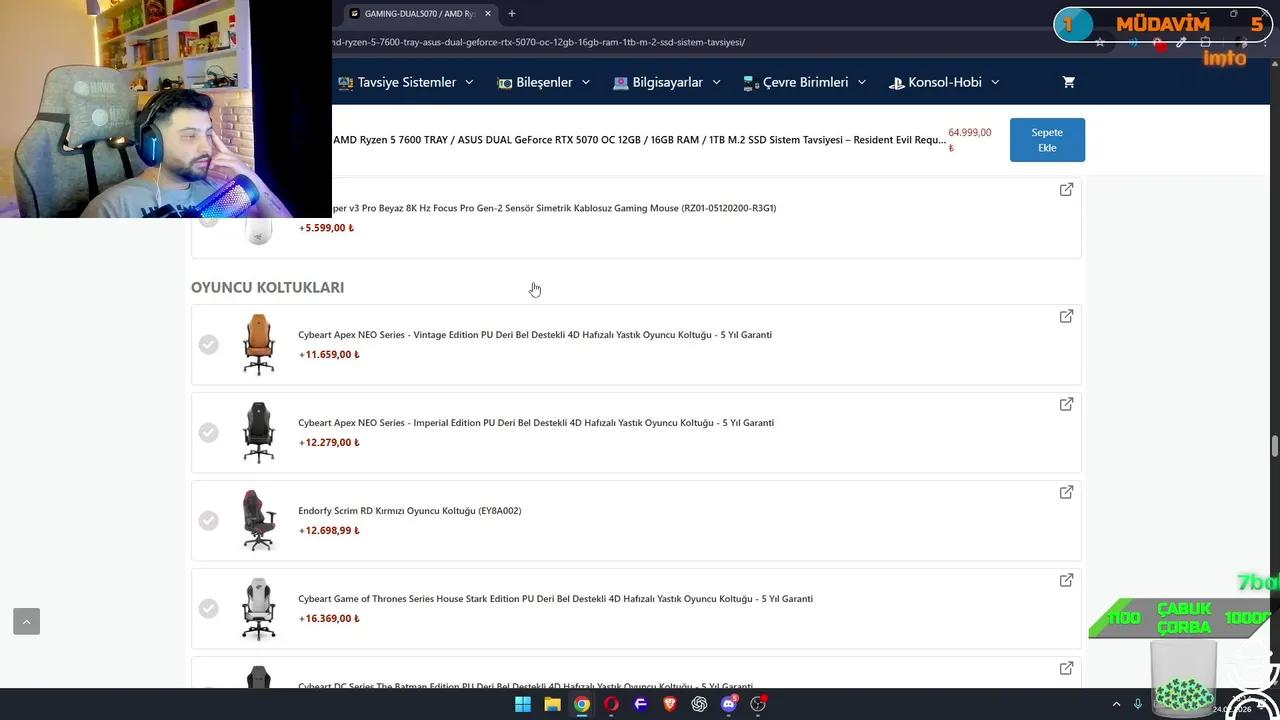This screenshot has width=1280, height=720.
Task: Click the 64.999,00 ₺ system price
Action: [x=970, y=139]
